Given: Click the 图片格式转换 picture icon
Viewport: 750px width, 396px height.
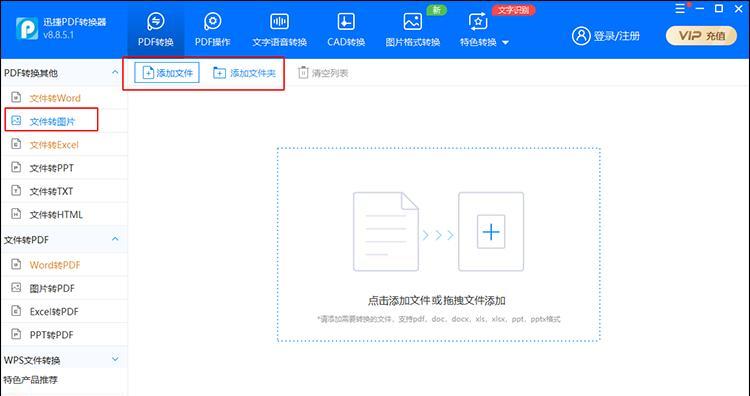Looking at the screenshot, I should pyautogui.click(x=412, y=21).
